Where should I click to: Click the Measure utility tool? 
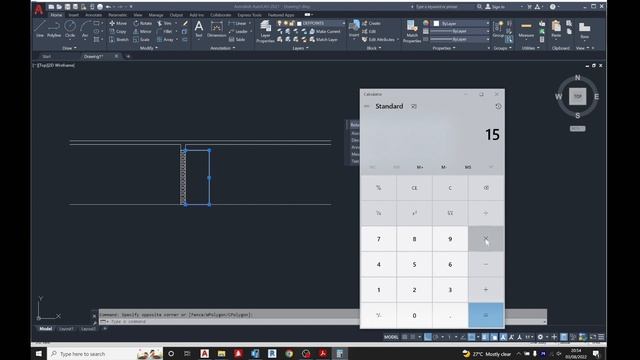pos(526,29)
